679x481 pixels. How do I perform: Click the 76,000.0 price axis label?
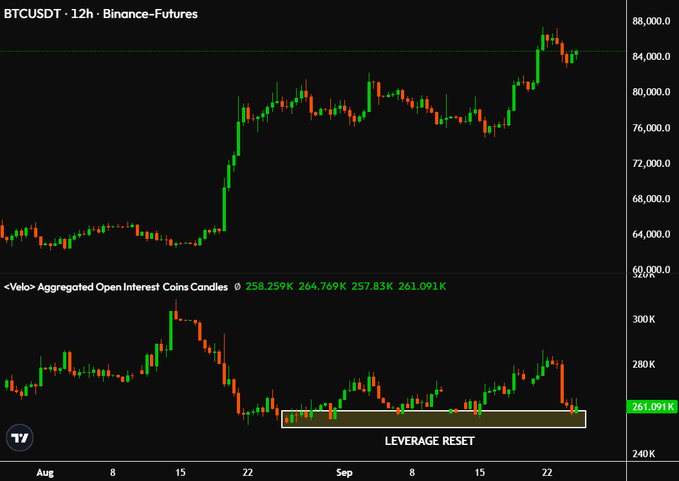pyautogui.click(x=651, y=128)
